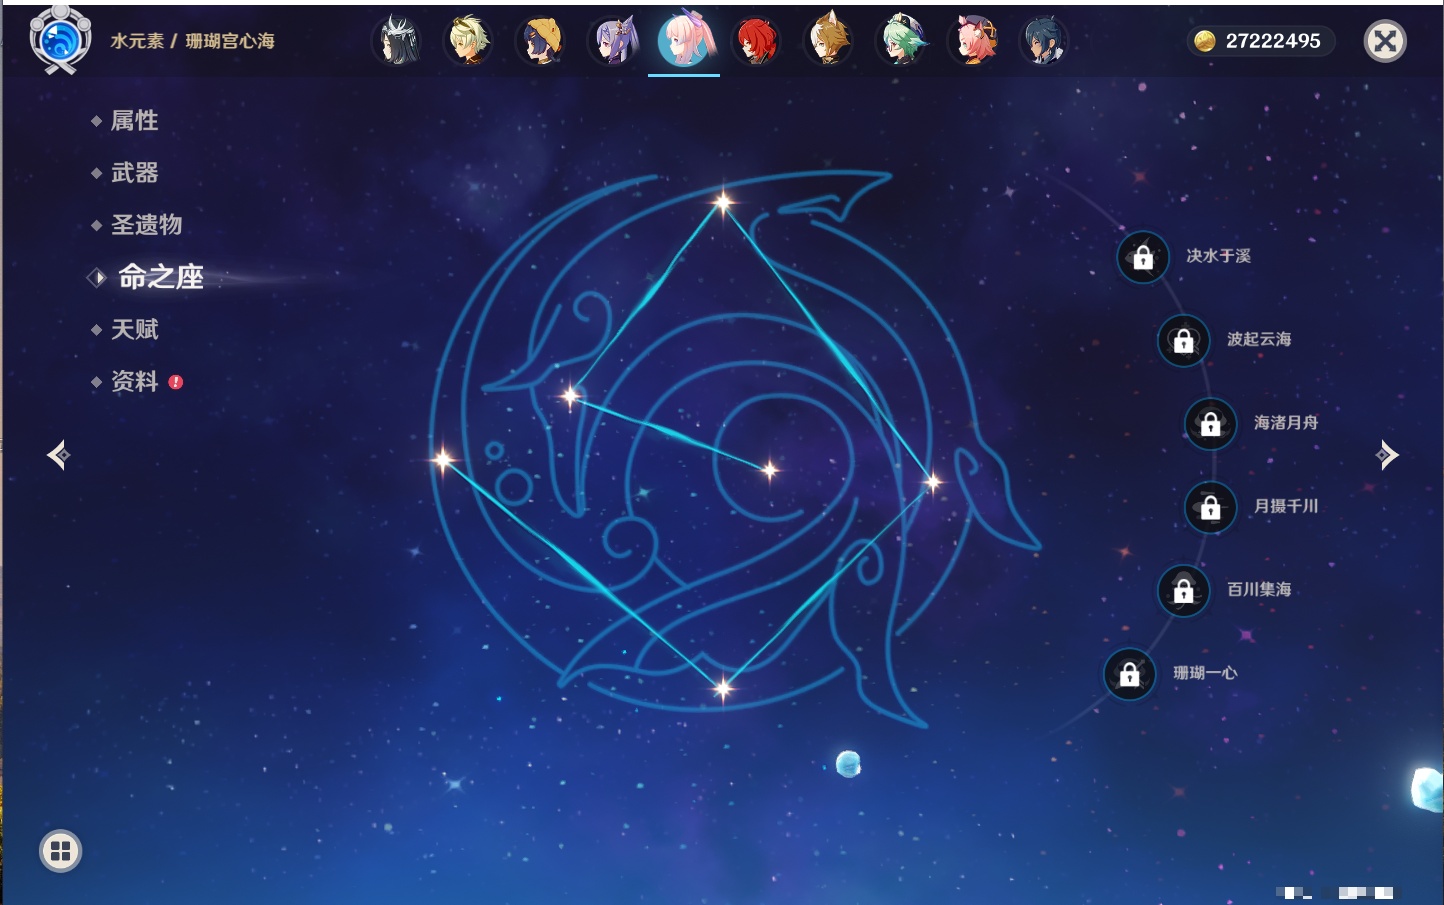1444x905 pixels.
Task: Open the 资料 profile tab
Action: point(134,381)
